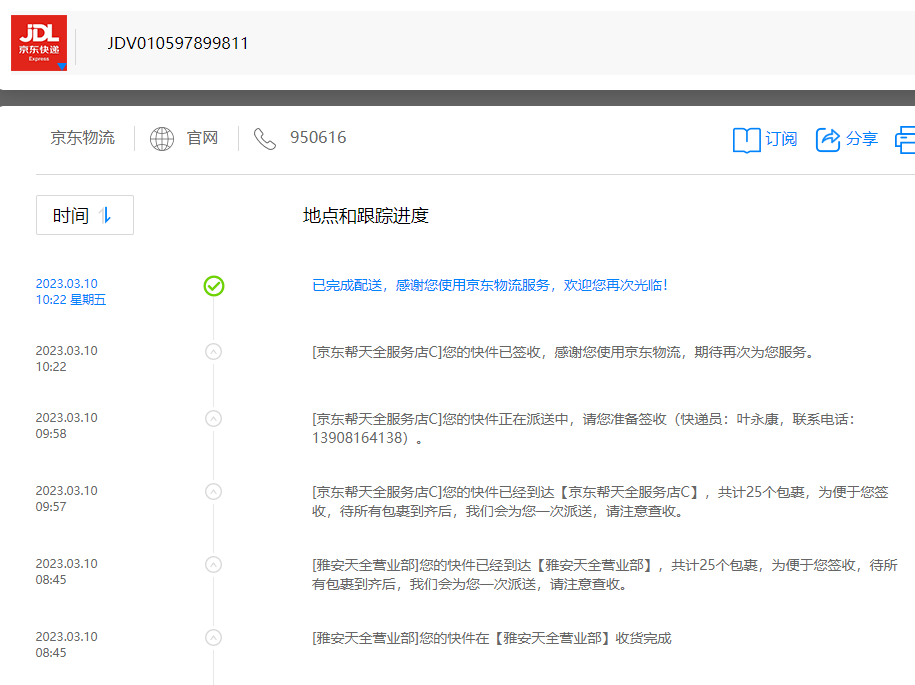Screen dimensions: 915x685
Task: Click the globe icon for the official website
Action: 162,139
